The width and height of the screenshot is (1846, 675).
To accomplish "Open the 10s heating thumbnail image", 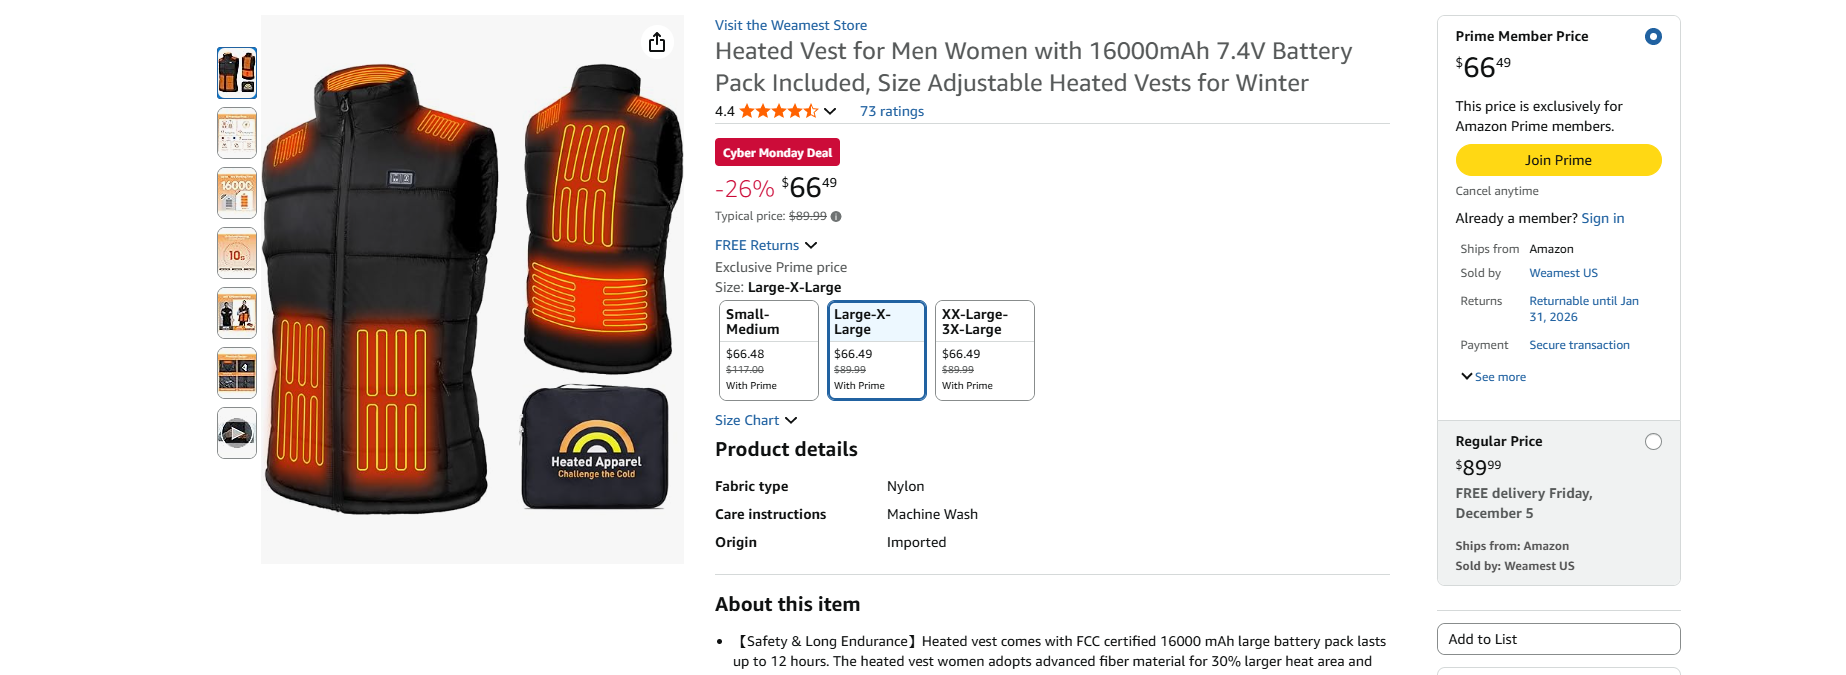I will (x=237, y=253).
